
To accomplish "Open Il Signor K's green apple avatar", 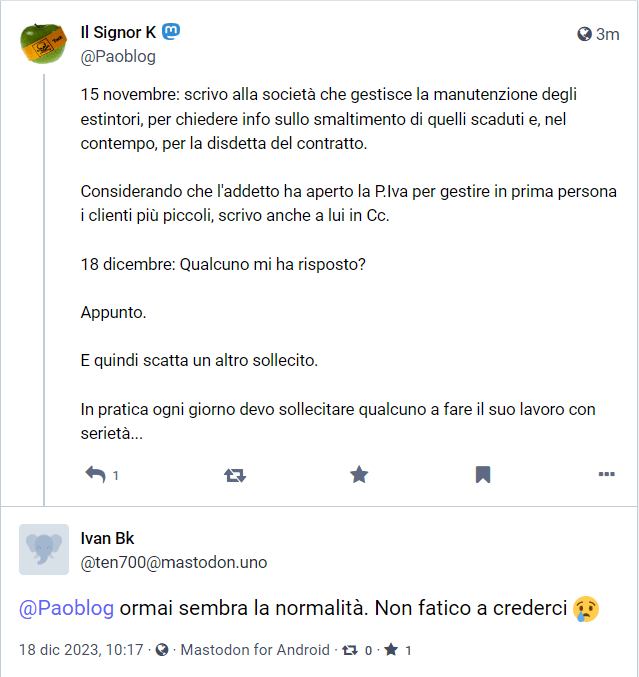I will coord(45,41).
